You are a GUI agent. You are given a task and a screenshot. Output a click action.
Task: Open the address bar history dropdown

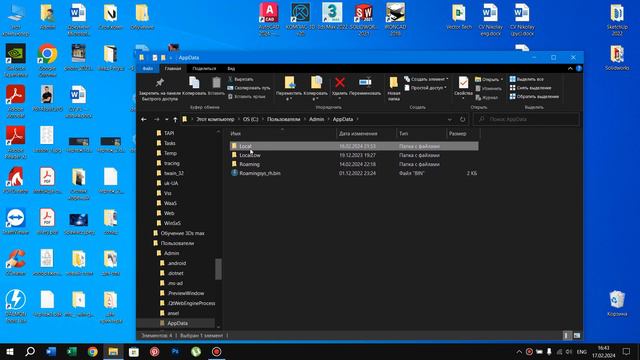coord(450,119)
